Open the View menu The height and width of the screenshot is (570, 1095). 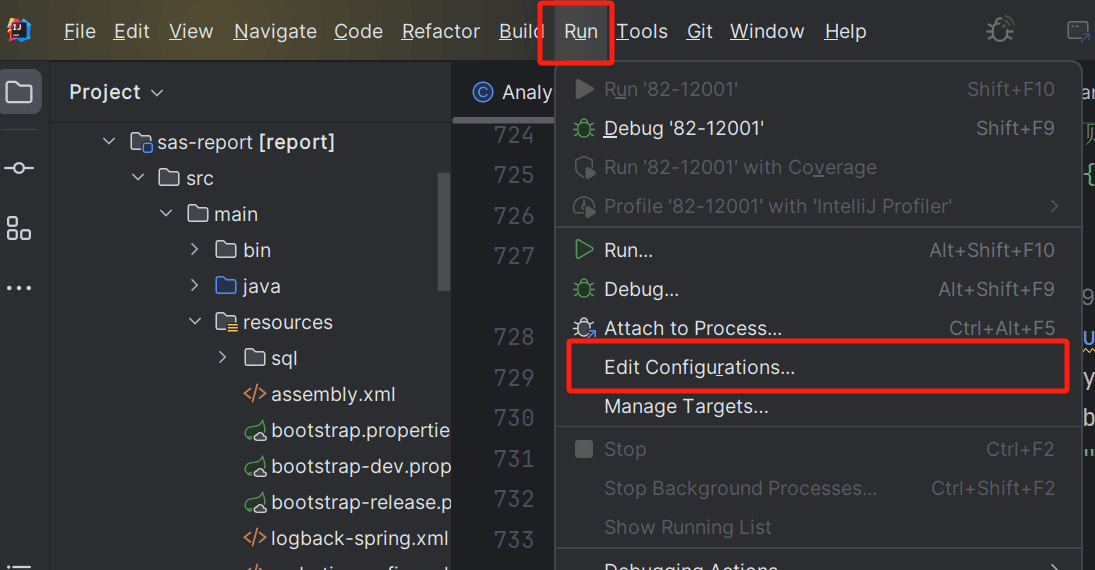(191, 31)
